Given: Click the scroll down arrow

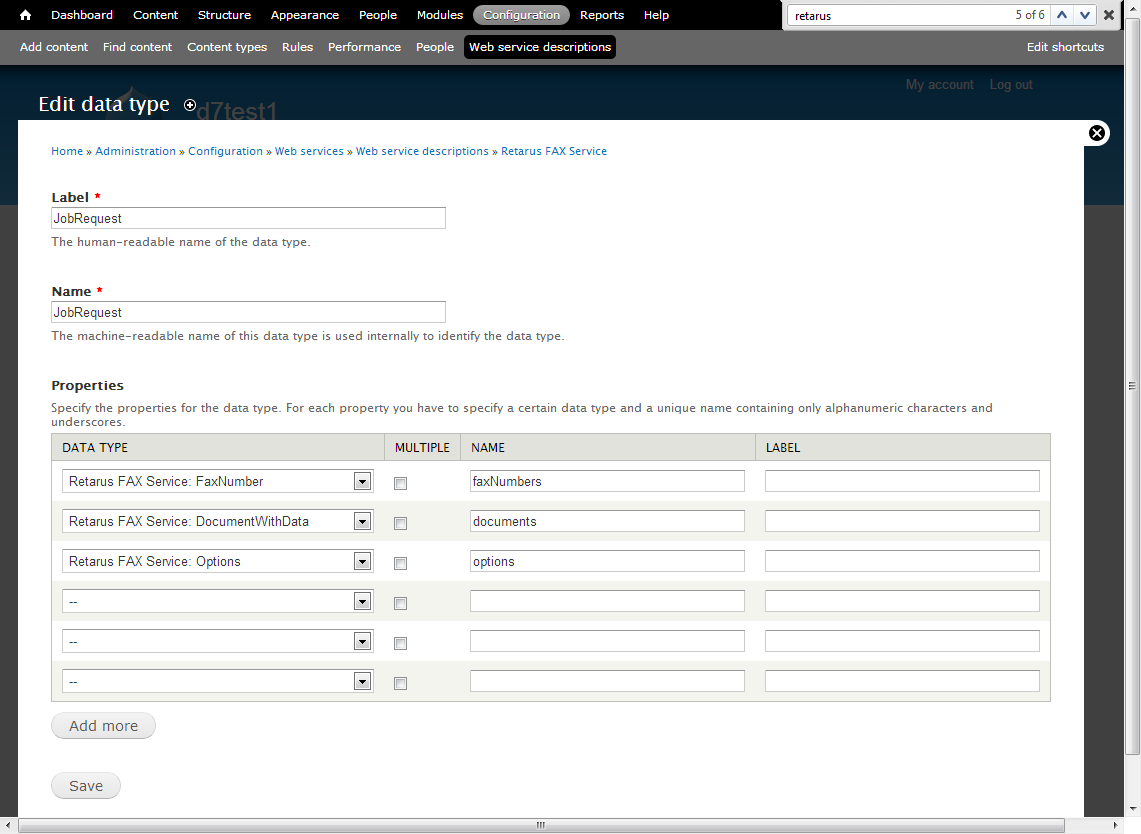Looking at the screenshot, I should [1132, 809].
